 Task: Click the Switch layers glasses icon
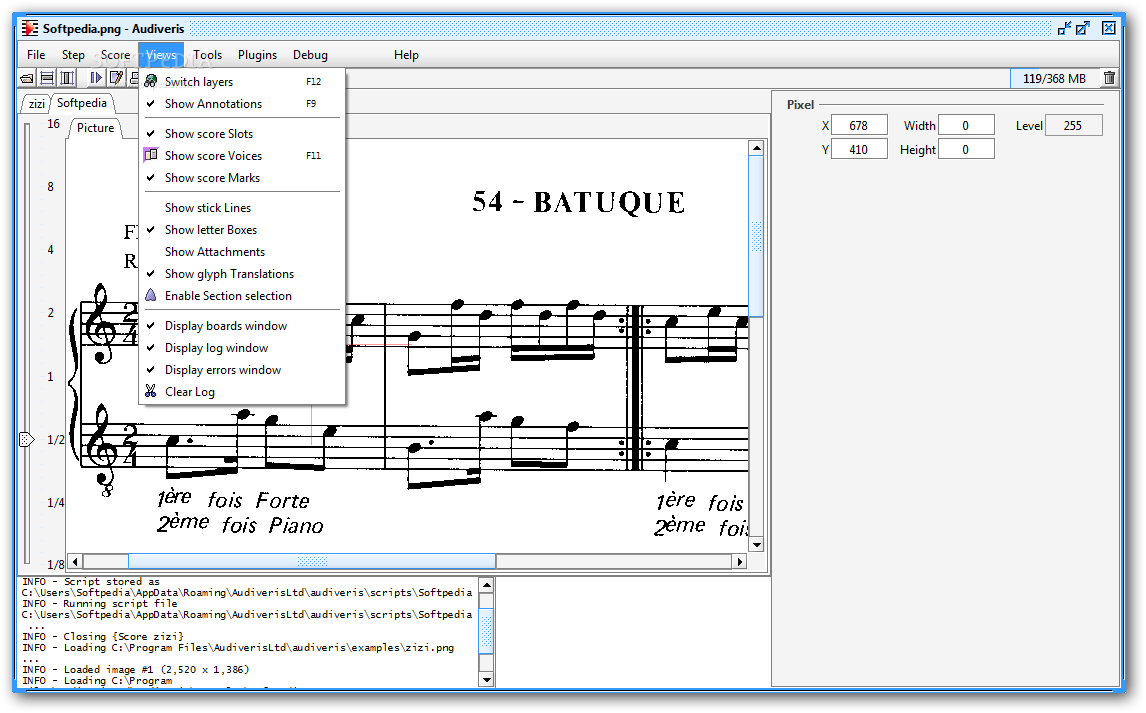tap(151, 81)
